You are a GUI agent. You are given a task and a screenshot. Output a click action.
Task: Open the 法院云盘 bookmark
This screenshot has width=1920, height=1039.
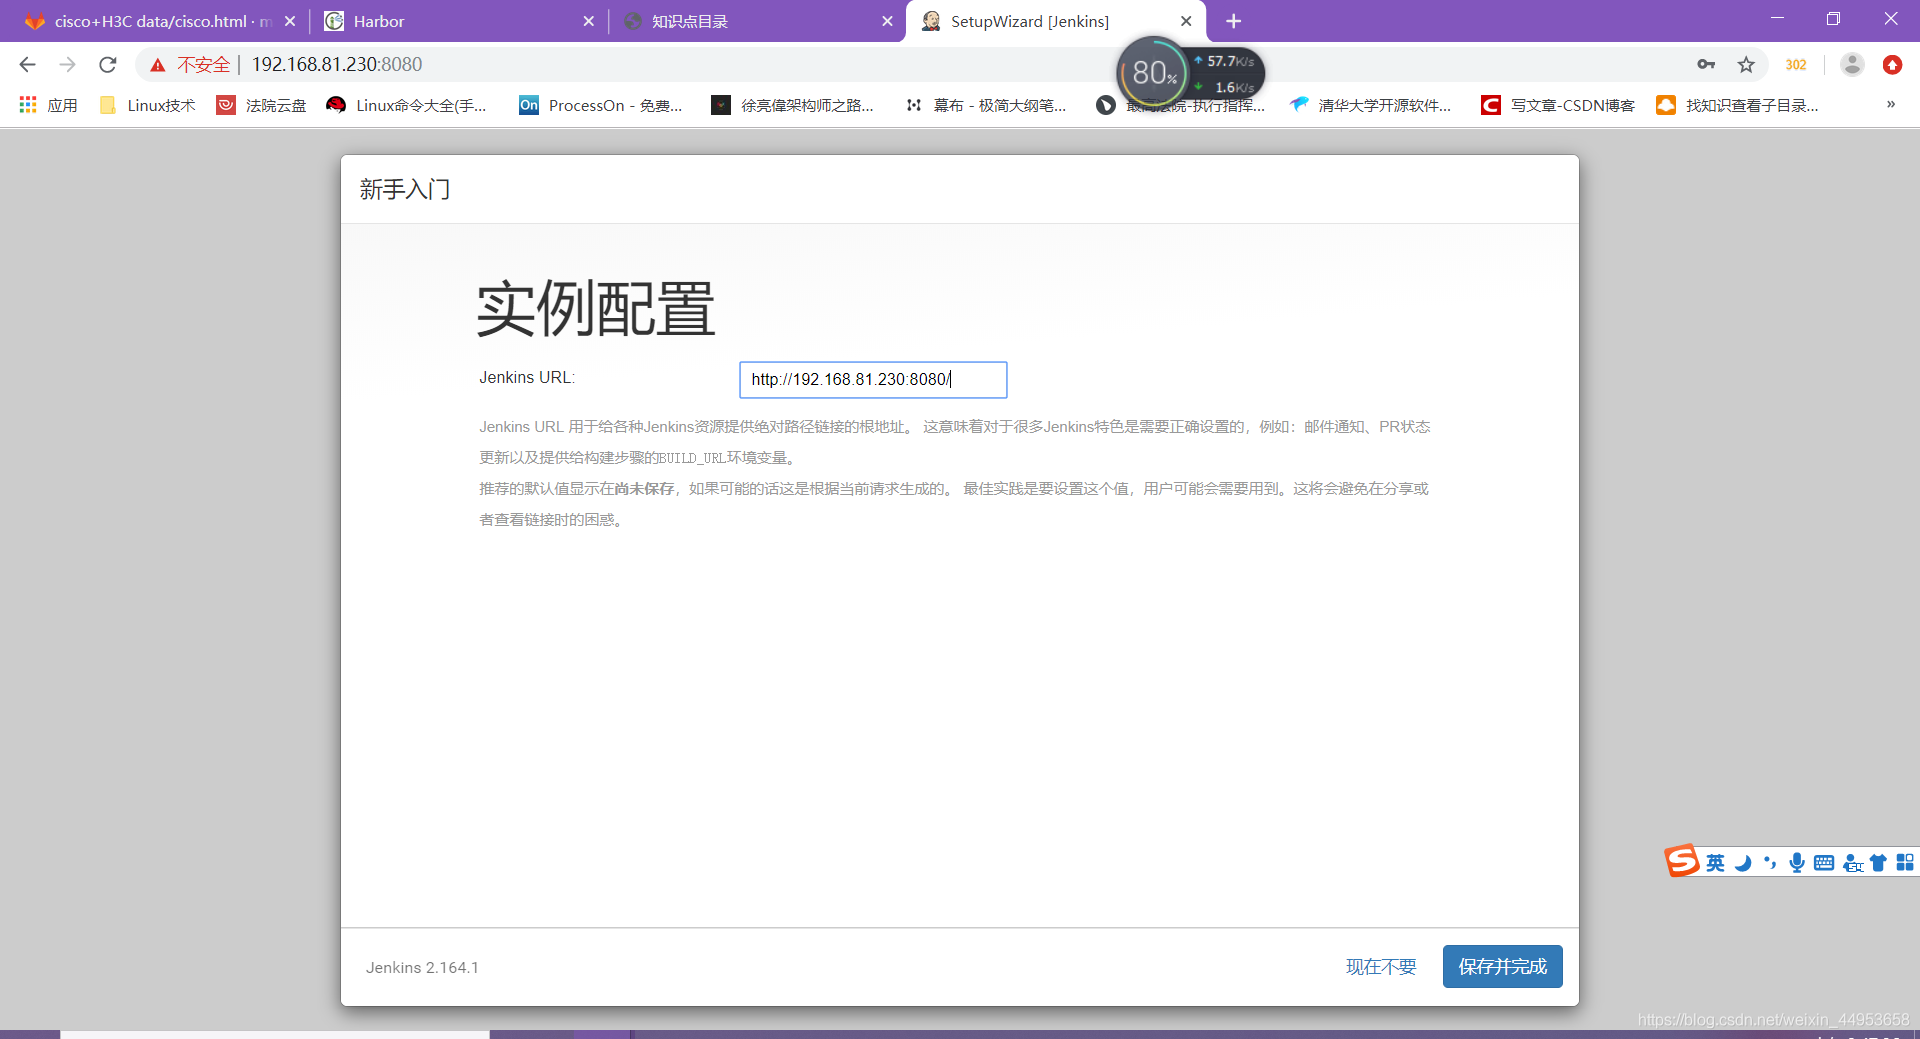[x=262, y=105]
